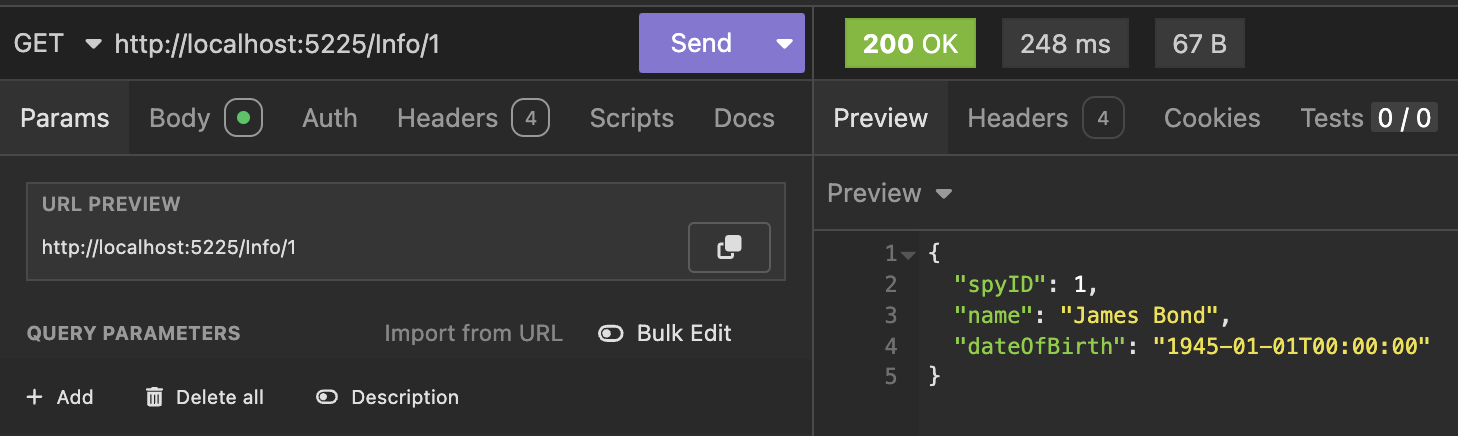Open the Scripts tab
This screenshot has width=1458, height=436.
pos(631,118)
